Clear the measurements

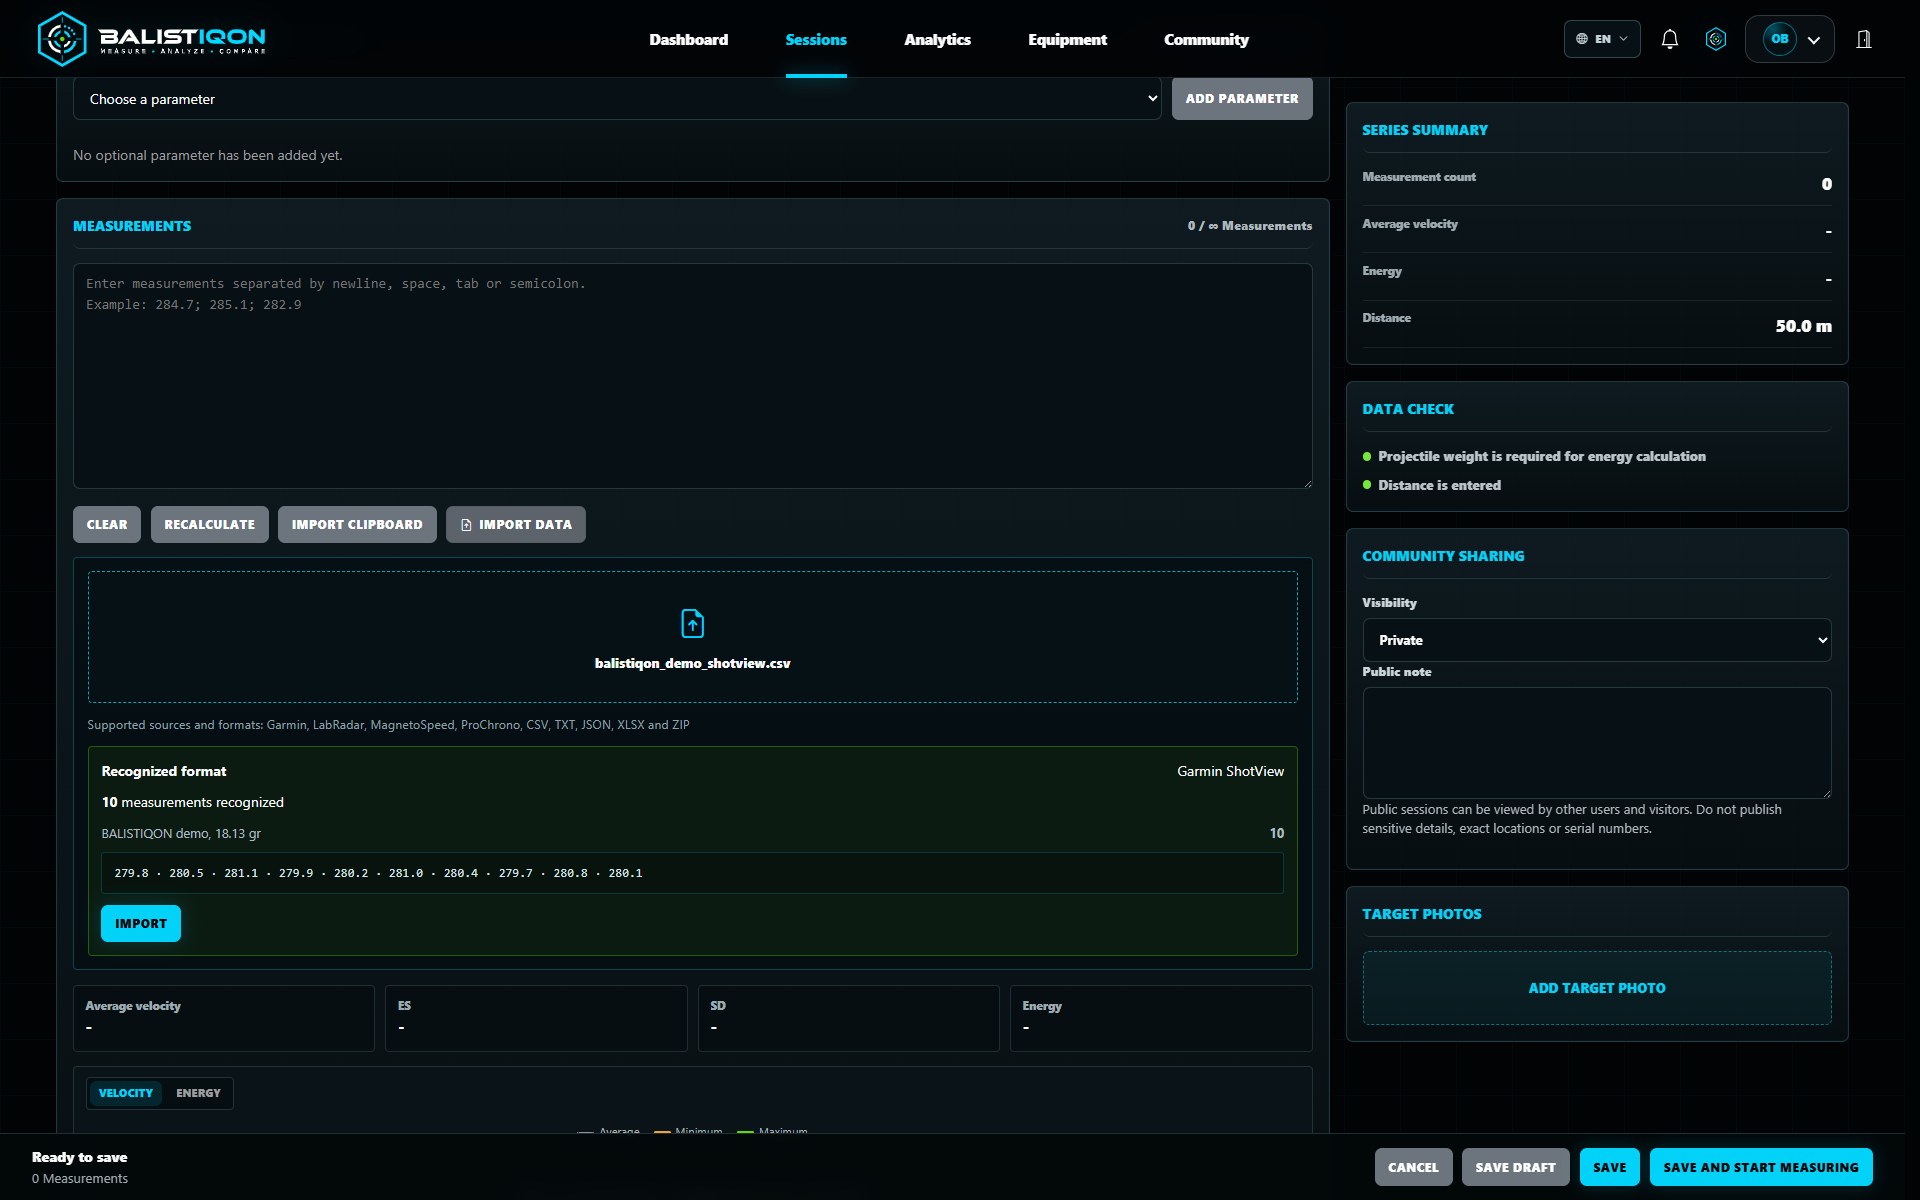(x=107, y=524)
